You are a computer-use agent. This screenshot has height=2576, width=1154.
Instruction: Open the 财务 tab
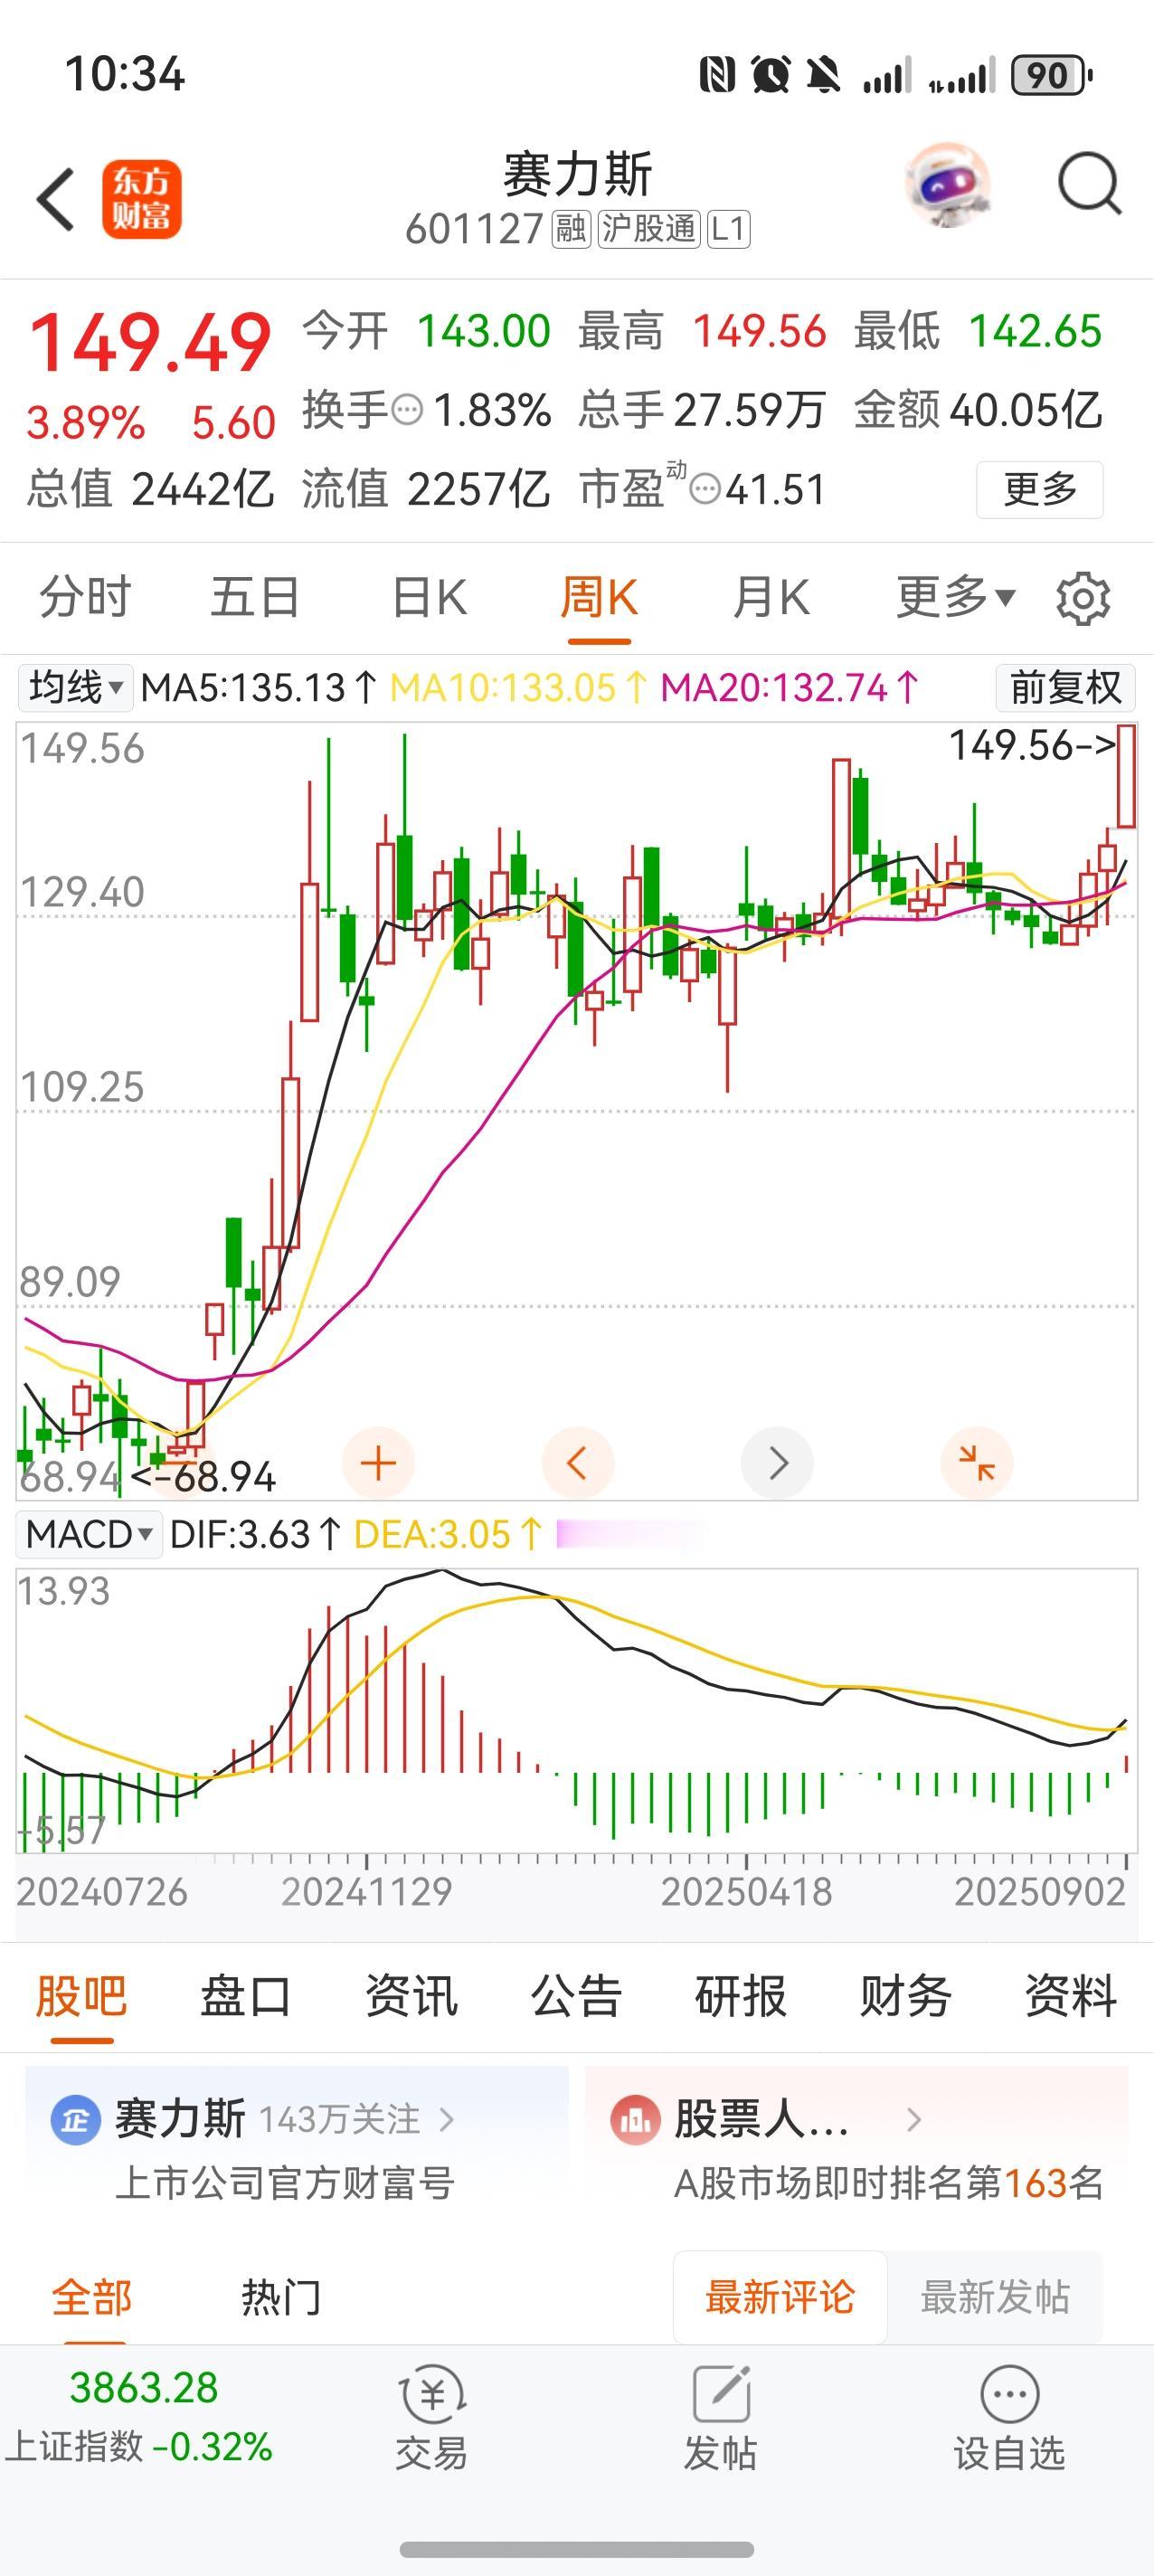click(x=906, y=1997)
